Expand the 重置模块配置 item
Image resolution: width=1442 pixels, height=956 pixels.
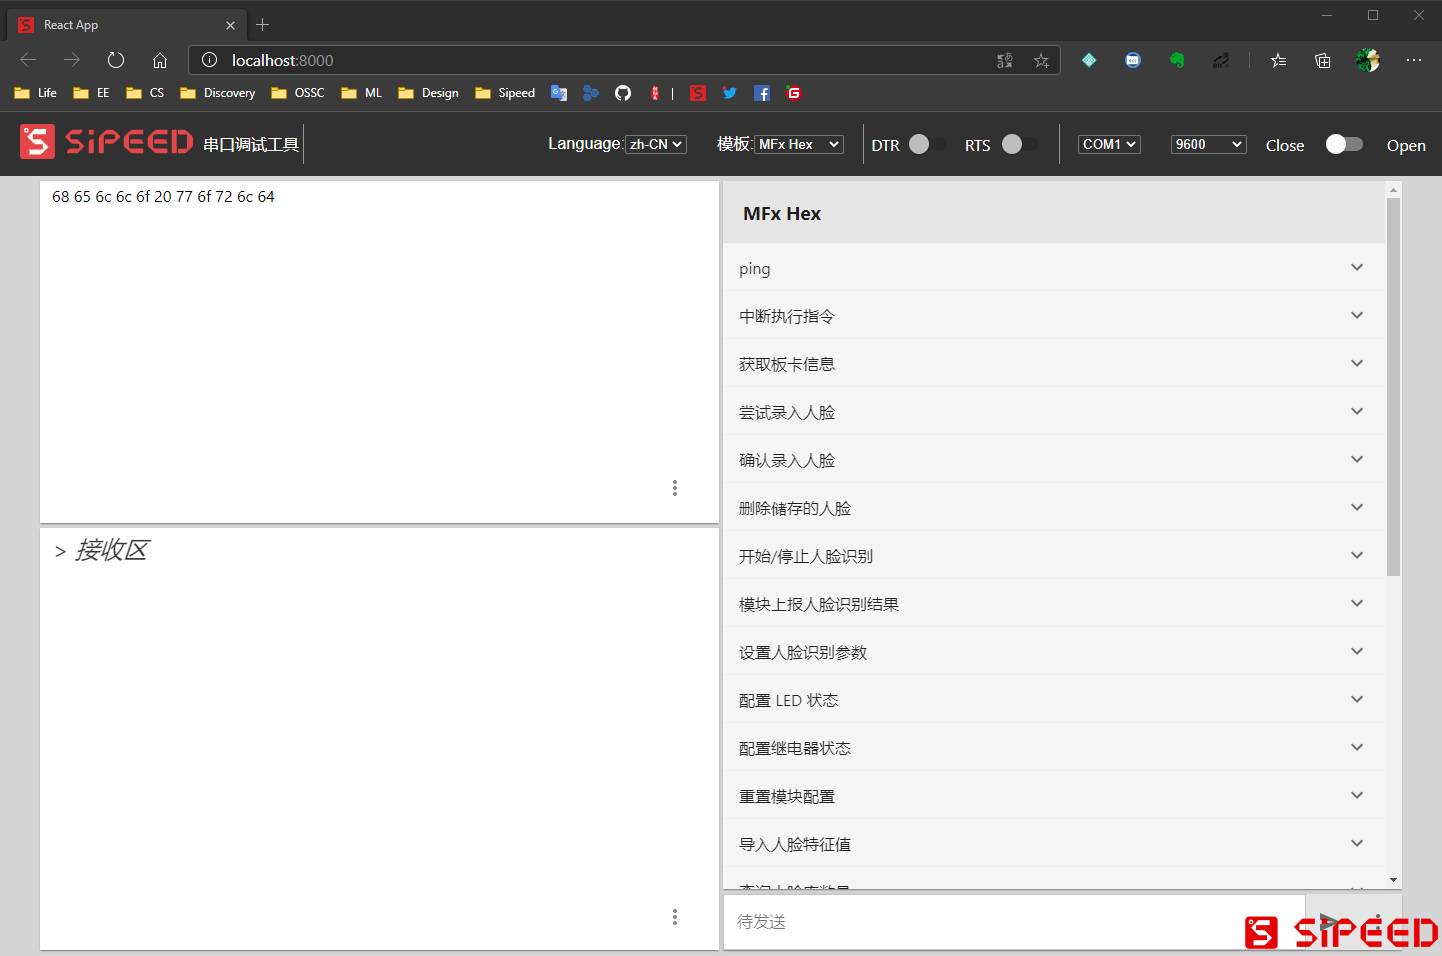pyautogui.click(x=1054, y=796)
